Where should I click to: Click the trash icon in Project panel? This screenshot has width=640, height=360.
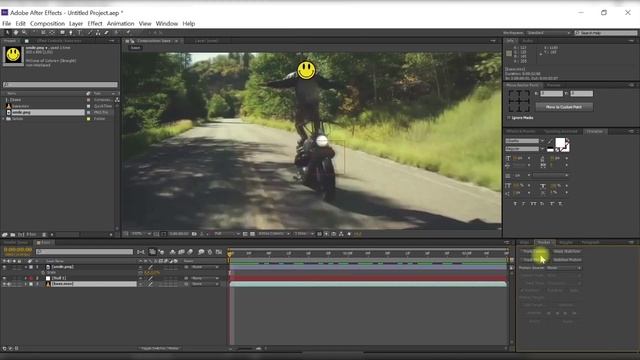[x=44, y=235]
